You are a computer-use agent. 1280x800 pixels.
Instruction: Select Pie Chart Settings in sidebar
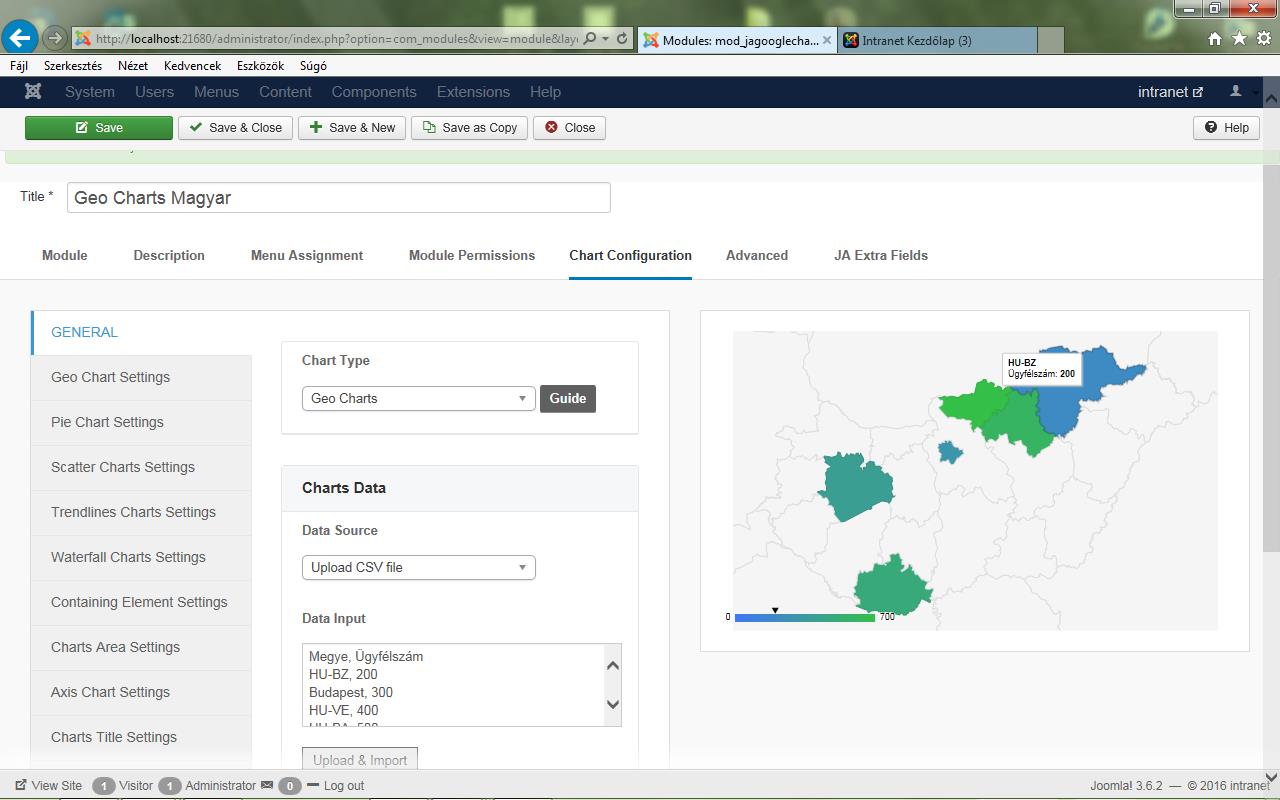click(x=107, y=422)
